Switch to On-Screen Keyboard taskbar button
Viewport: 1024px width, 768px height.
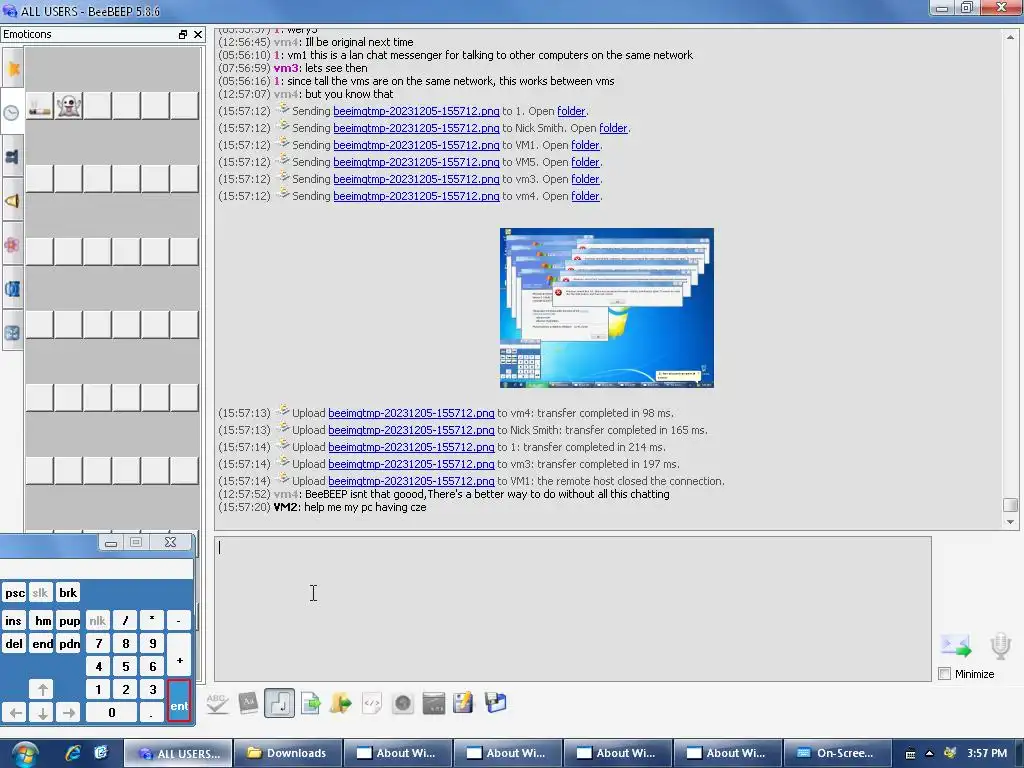(x=837, y=753)
